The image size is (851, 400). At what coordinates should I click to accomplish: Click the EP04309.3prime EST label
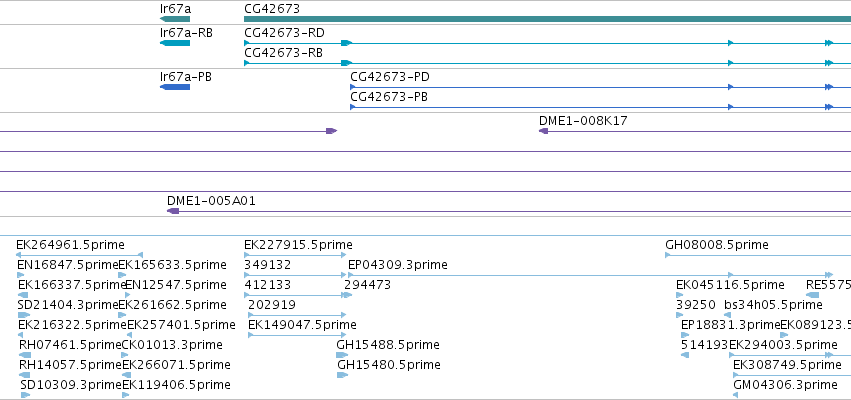click(x=398, y=265)
